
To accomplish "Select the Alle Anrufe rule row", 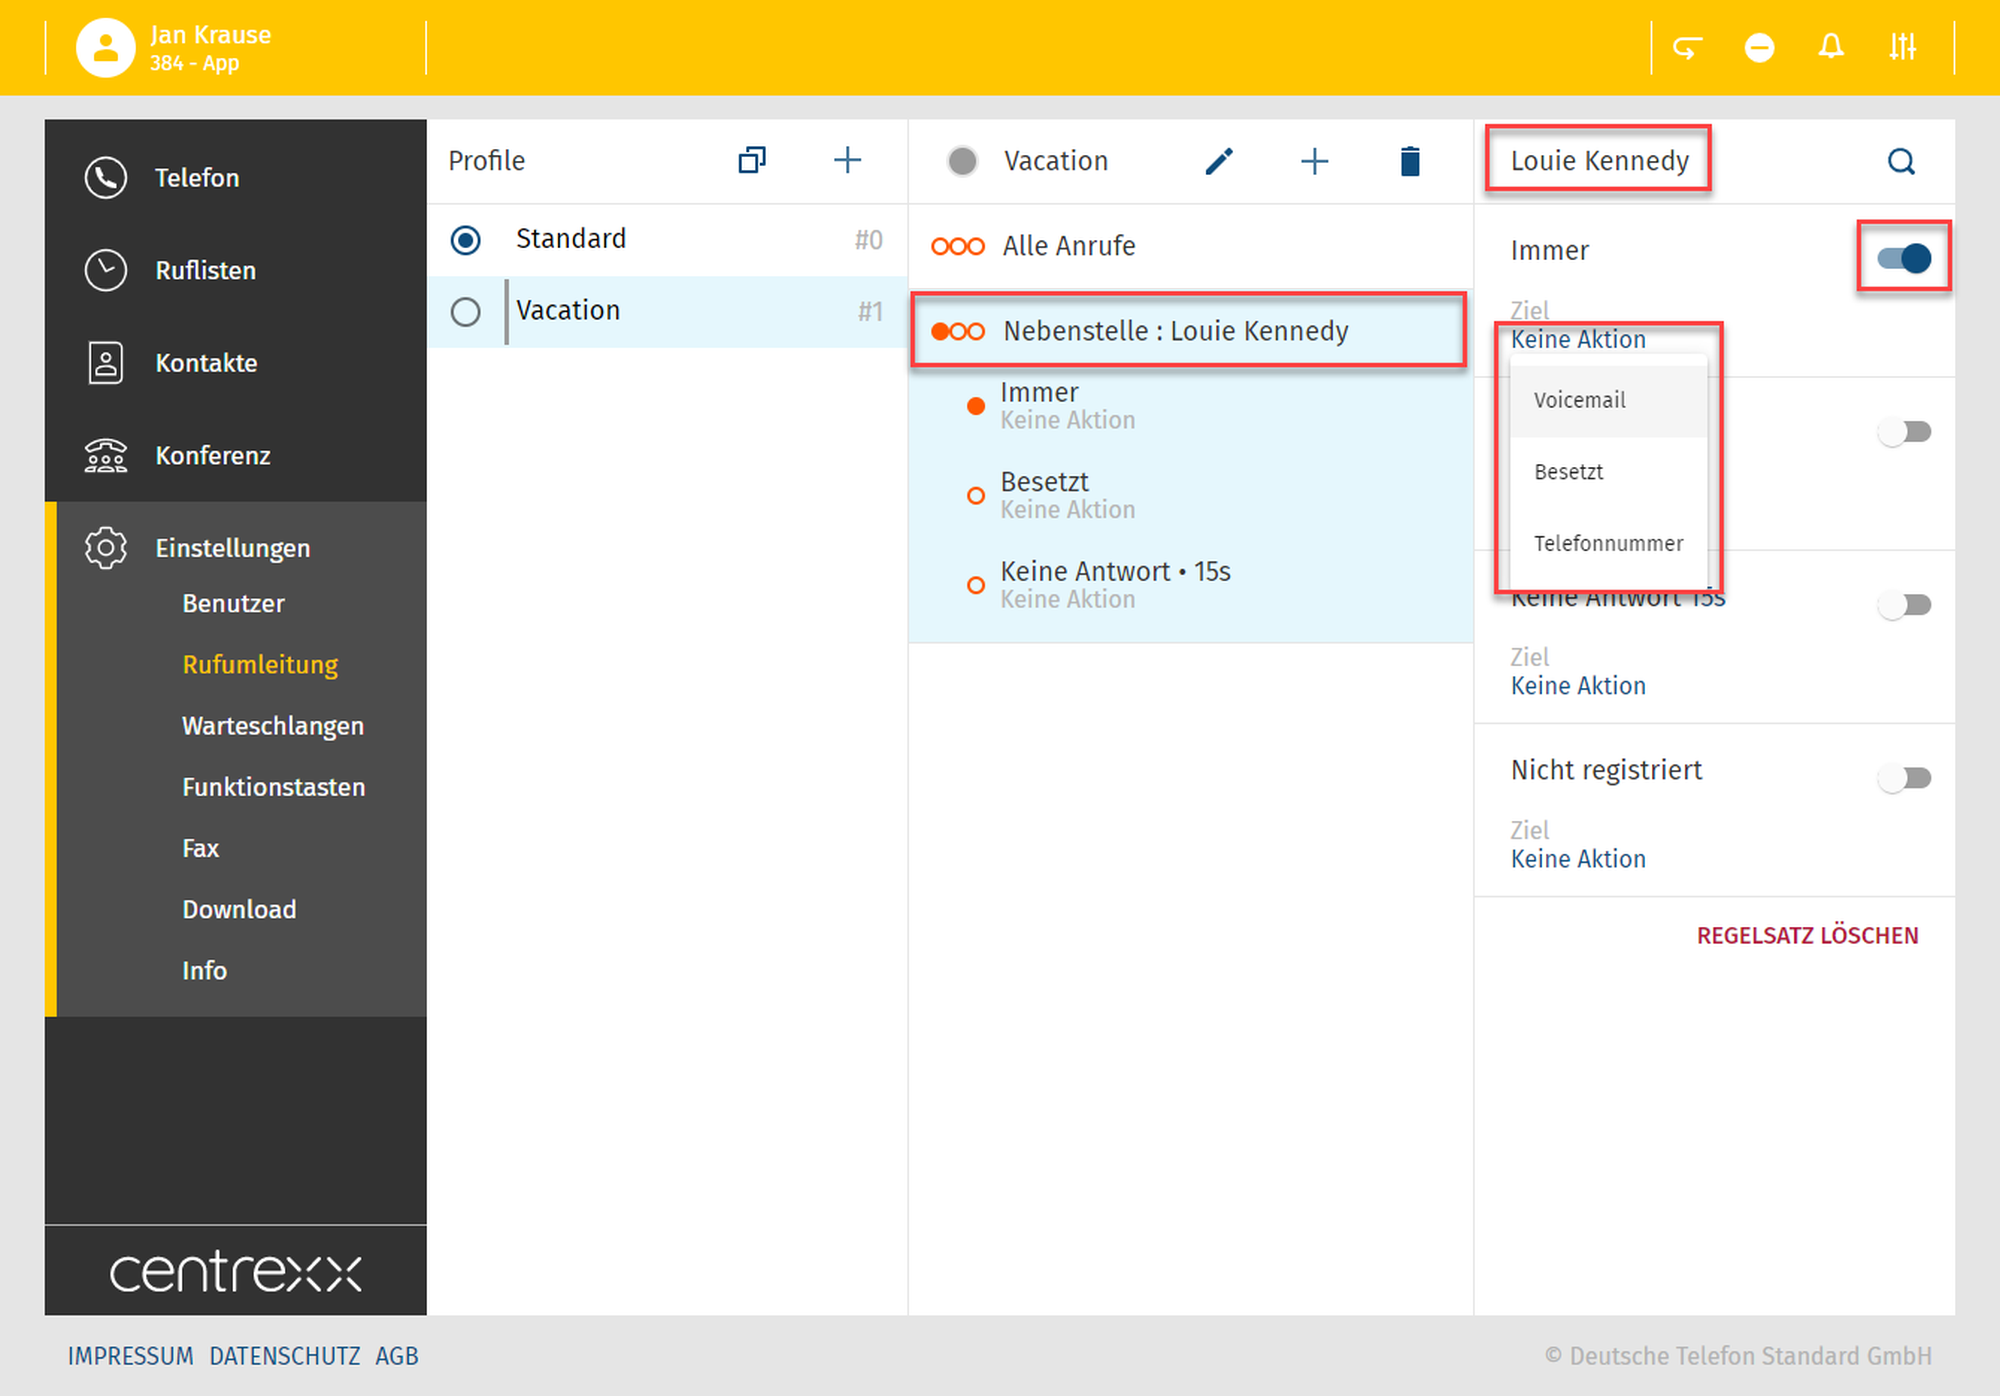I will pos(1068,246).
